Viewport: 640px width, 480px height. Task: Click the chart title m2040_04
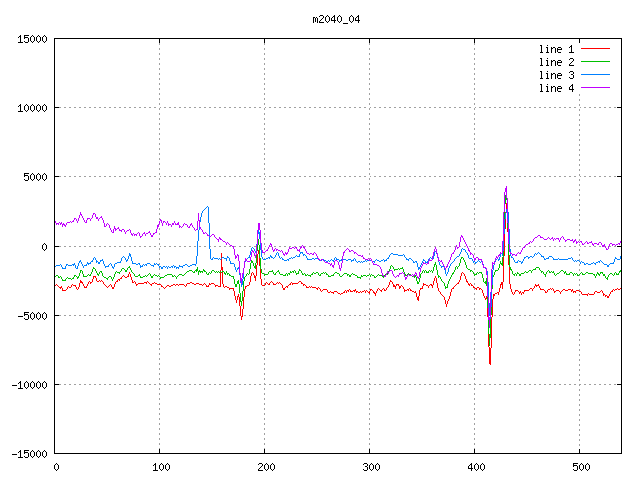(335, 19)
